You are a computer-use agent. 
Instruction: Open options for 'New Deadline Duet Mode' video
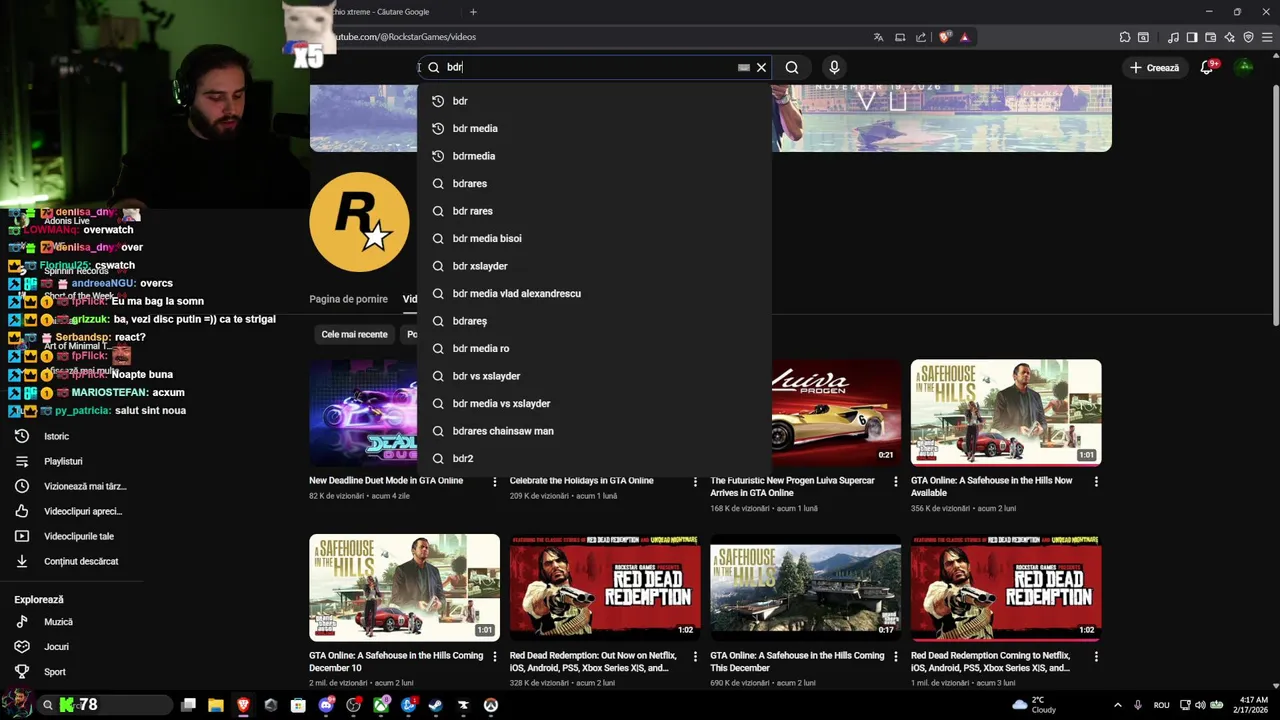pyautogui.click(x=494, y=482)
